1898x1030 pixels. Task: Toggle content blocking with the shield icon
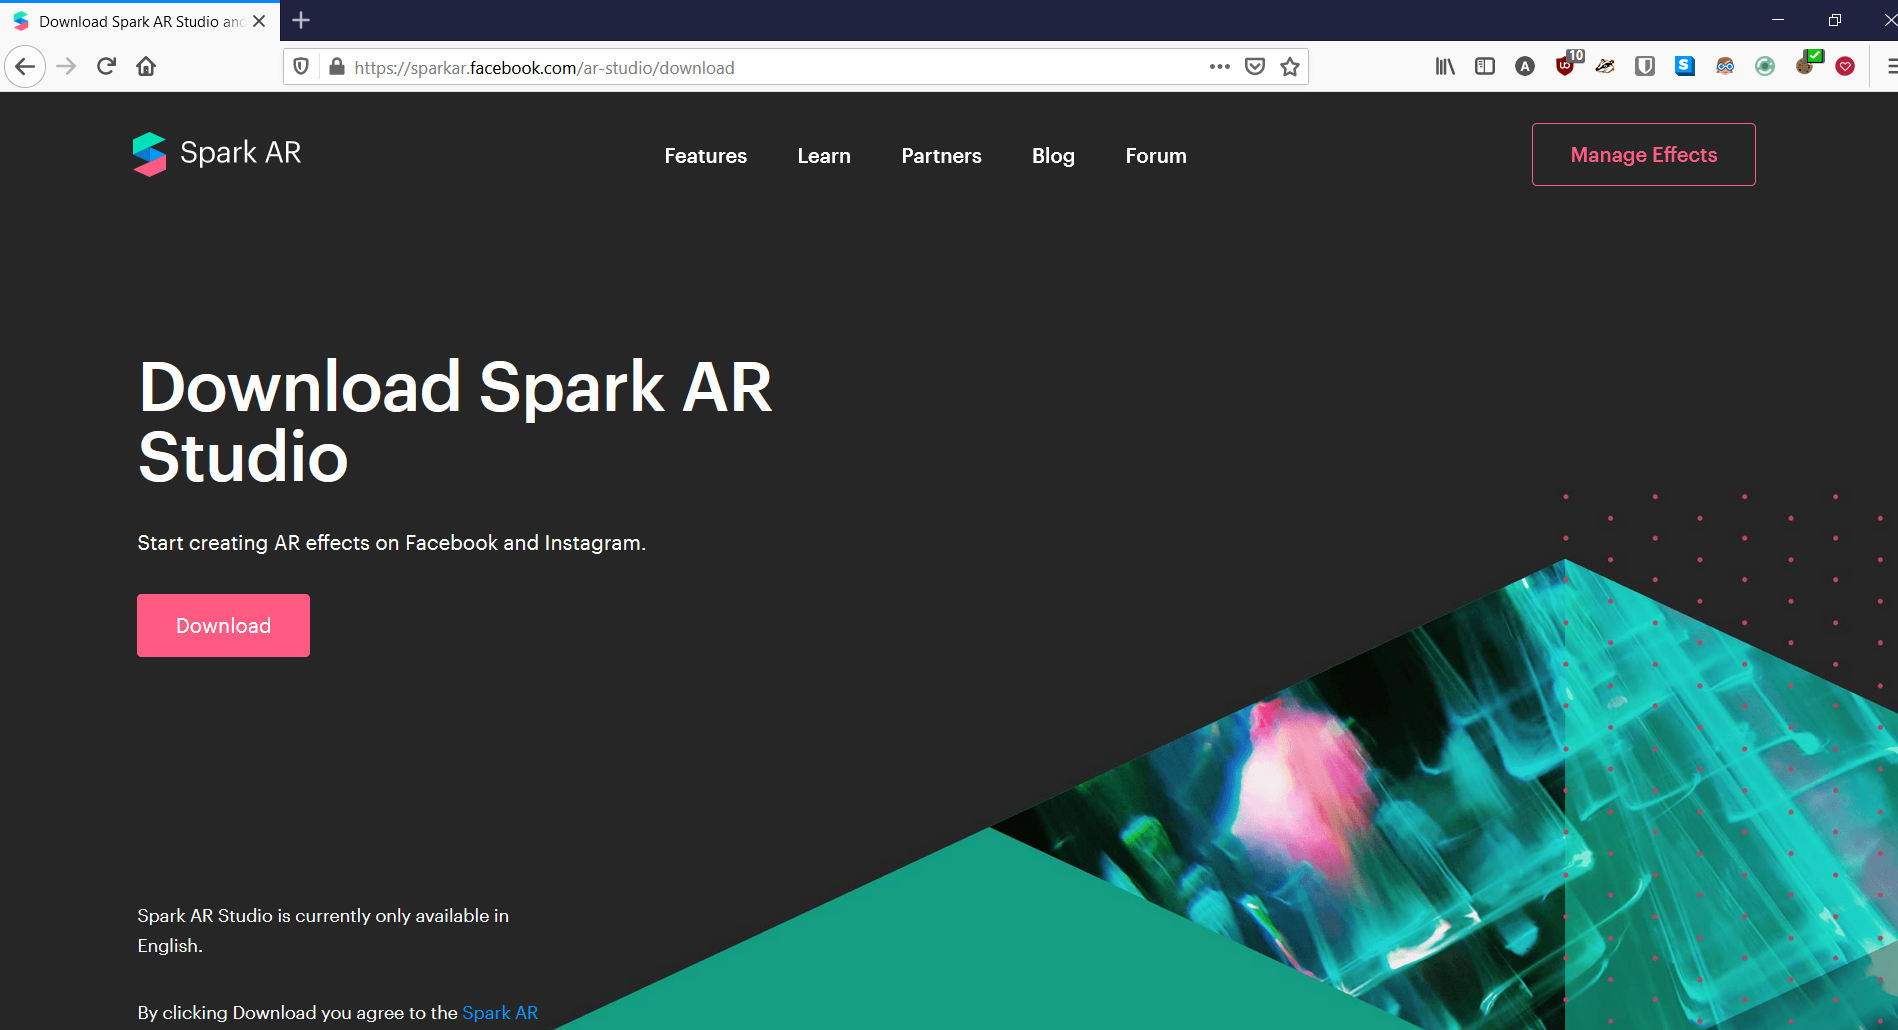301,66
